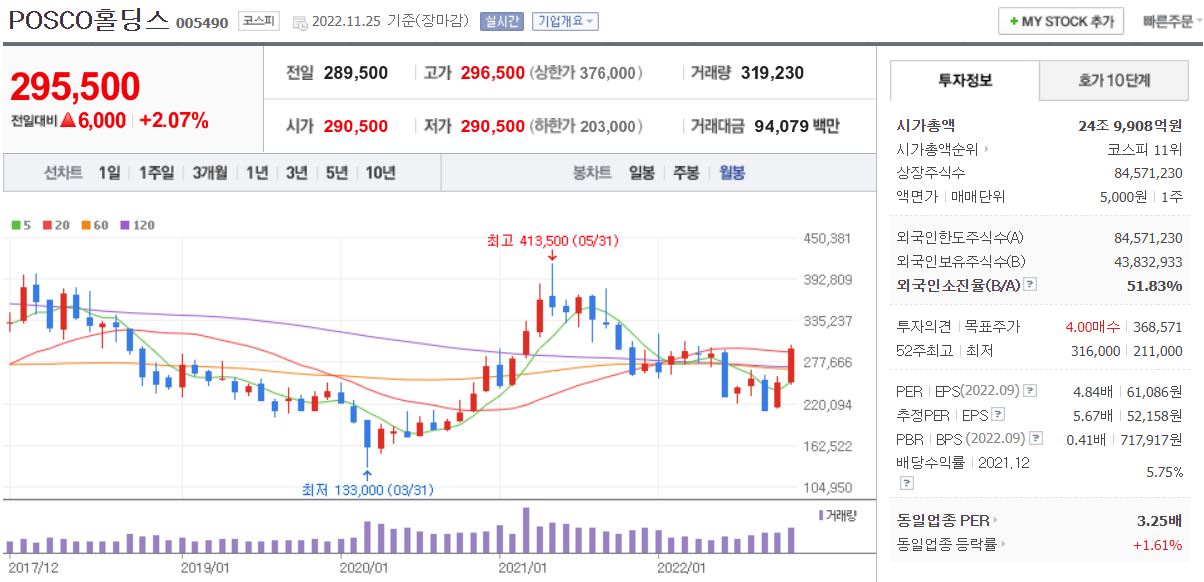This screenshot has width=1204, height=582.
Task: Click the arrow icon next to 시가총액순위
Action: pyautogui.click(x=987, y=150)
